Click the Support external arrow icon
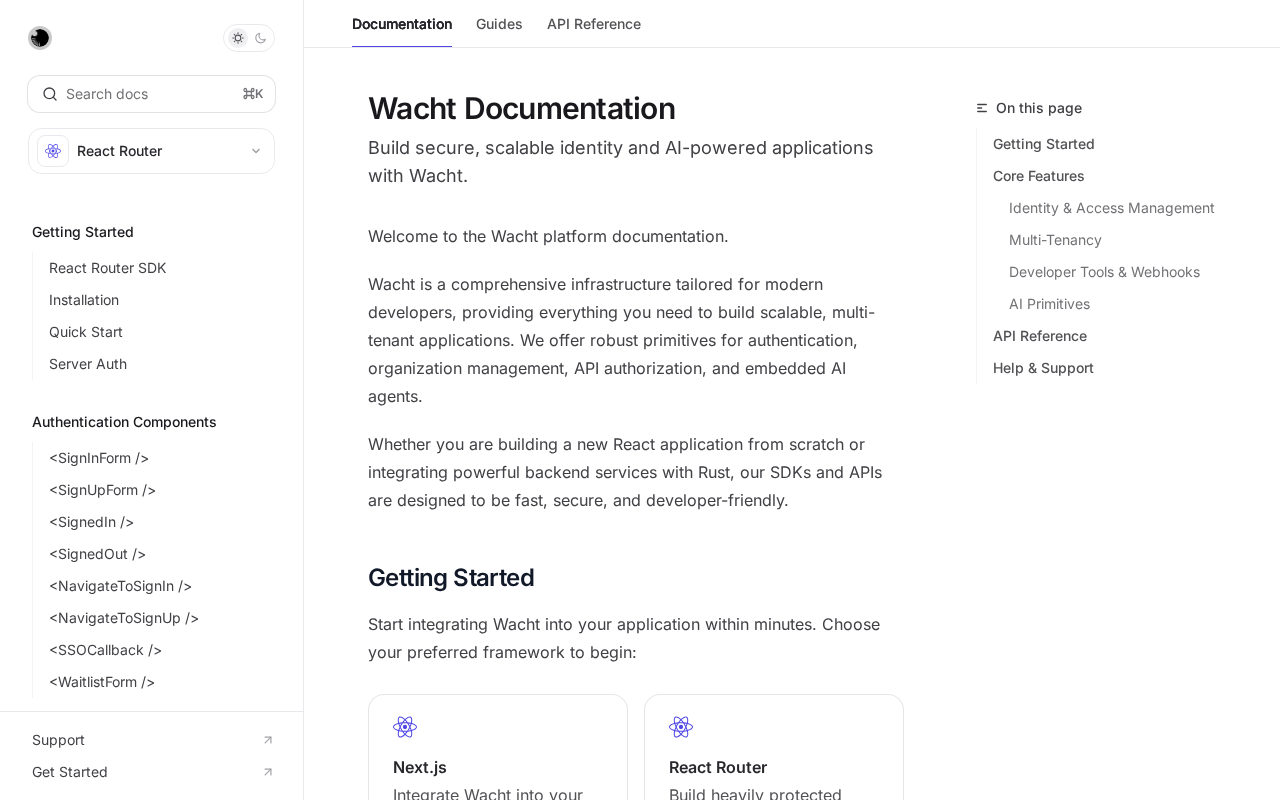The image size is (1280, 800). pos(268,740)
